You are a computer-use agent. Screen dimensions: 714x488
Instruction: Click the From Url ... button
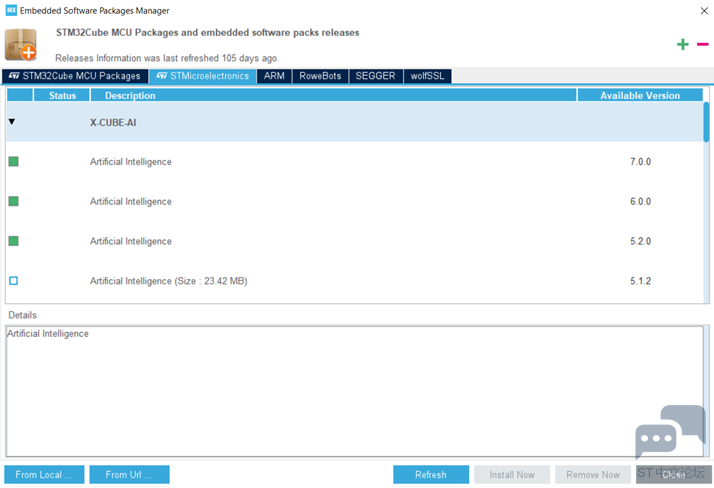[129, 474]
